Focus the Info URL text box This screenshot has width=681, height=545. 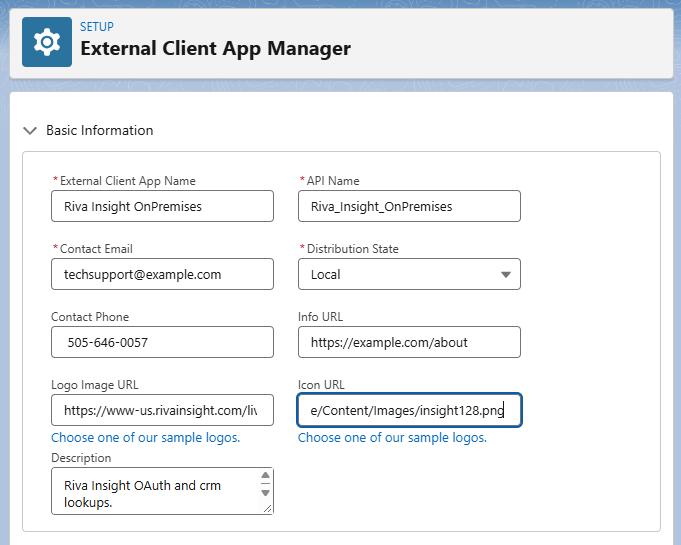409,342
